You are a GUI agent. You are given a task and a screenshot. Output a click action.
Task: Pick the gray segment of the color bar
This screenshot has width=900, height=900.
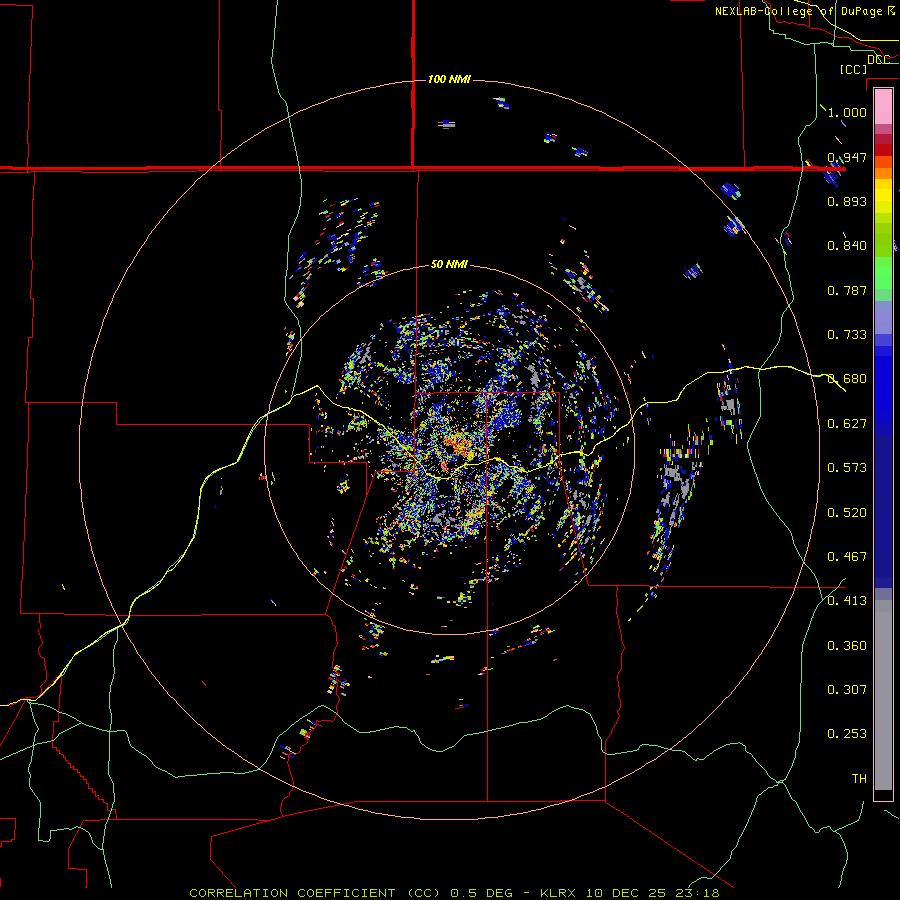pos(883,695)
